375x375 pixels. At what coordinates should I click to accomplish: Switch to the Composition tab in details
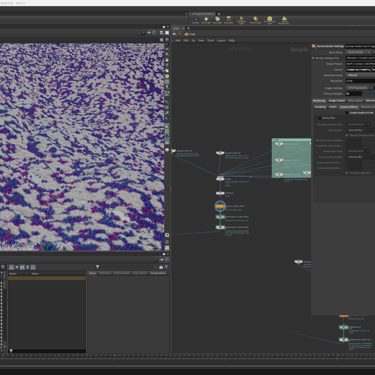coord(157,273)
